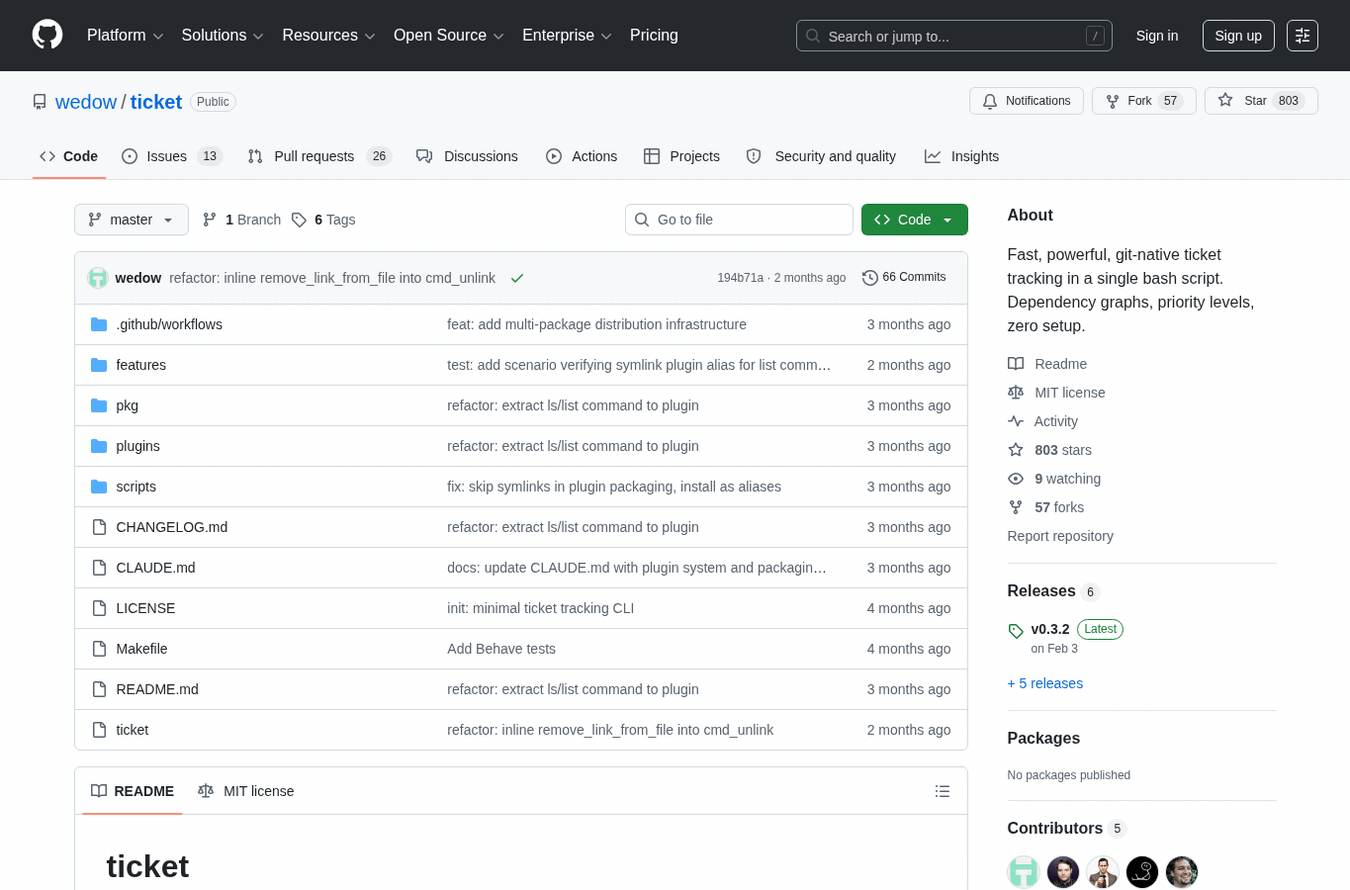Click the branch icon next to 1 Branch

[x=210, y=220]
